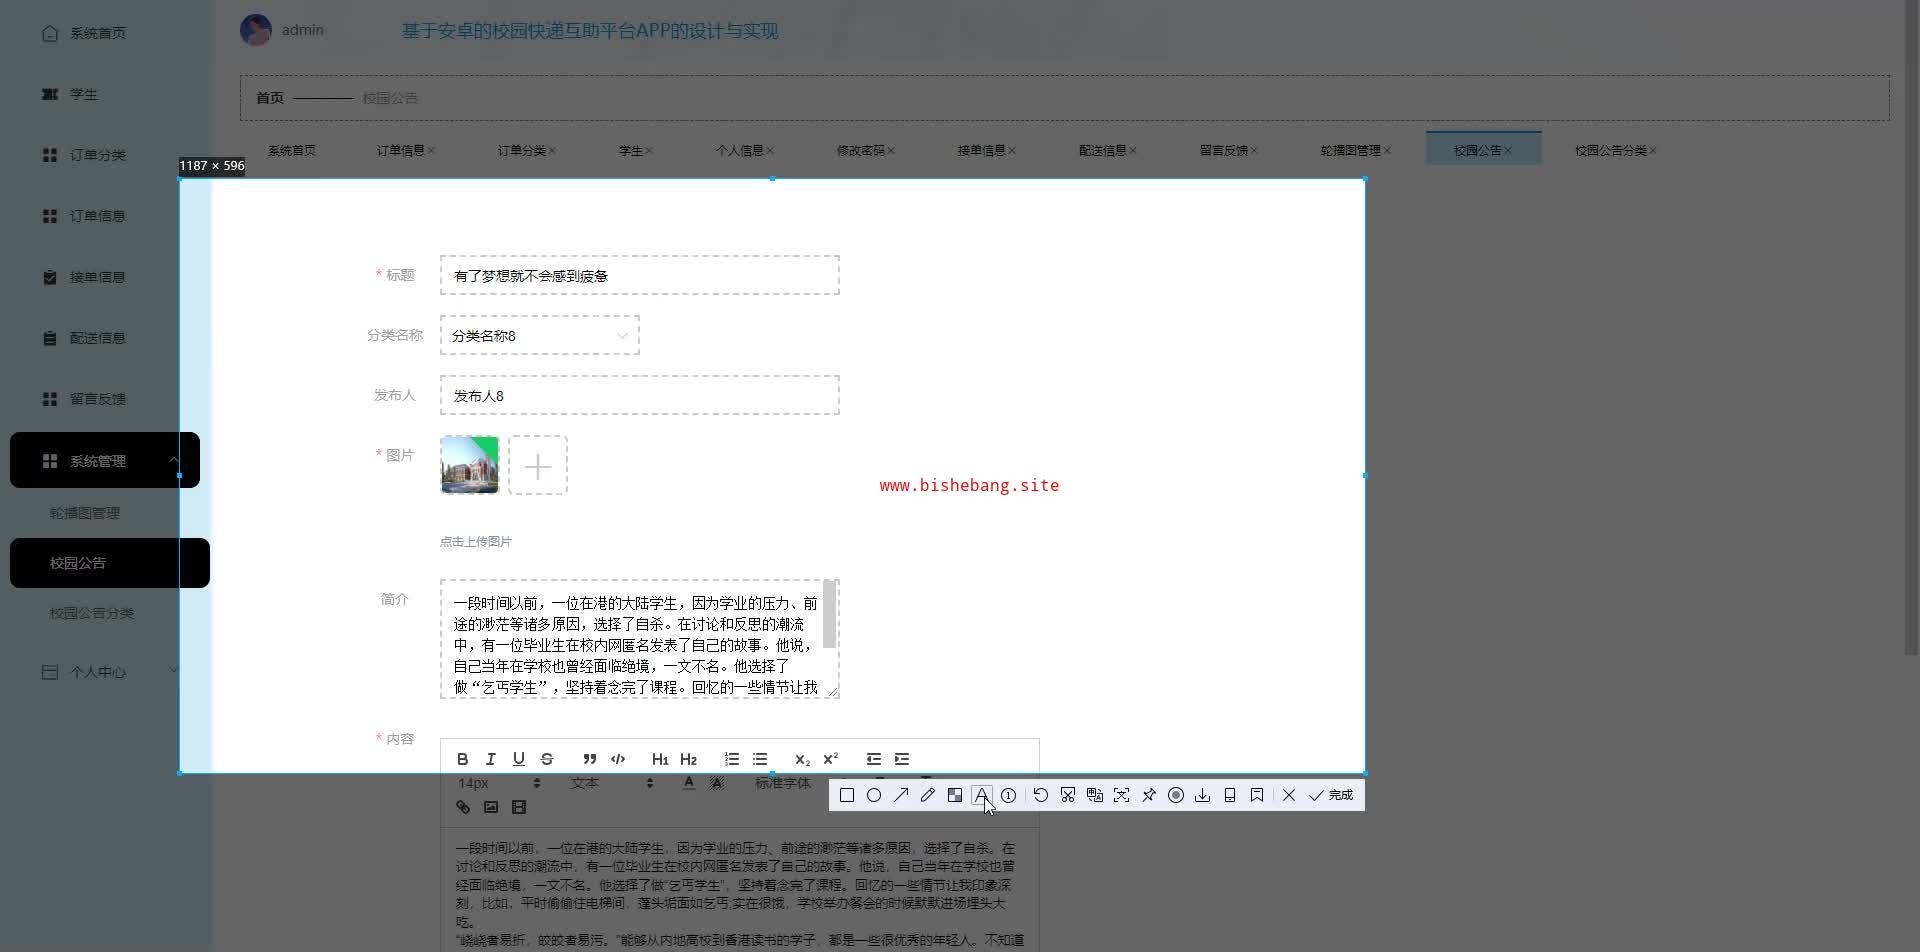Viewport: 1920px width, 952px height.
Task: Switch to the 校园公告分类 tab
Action: tap(1610, 151)
